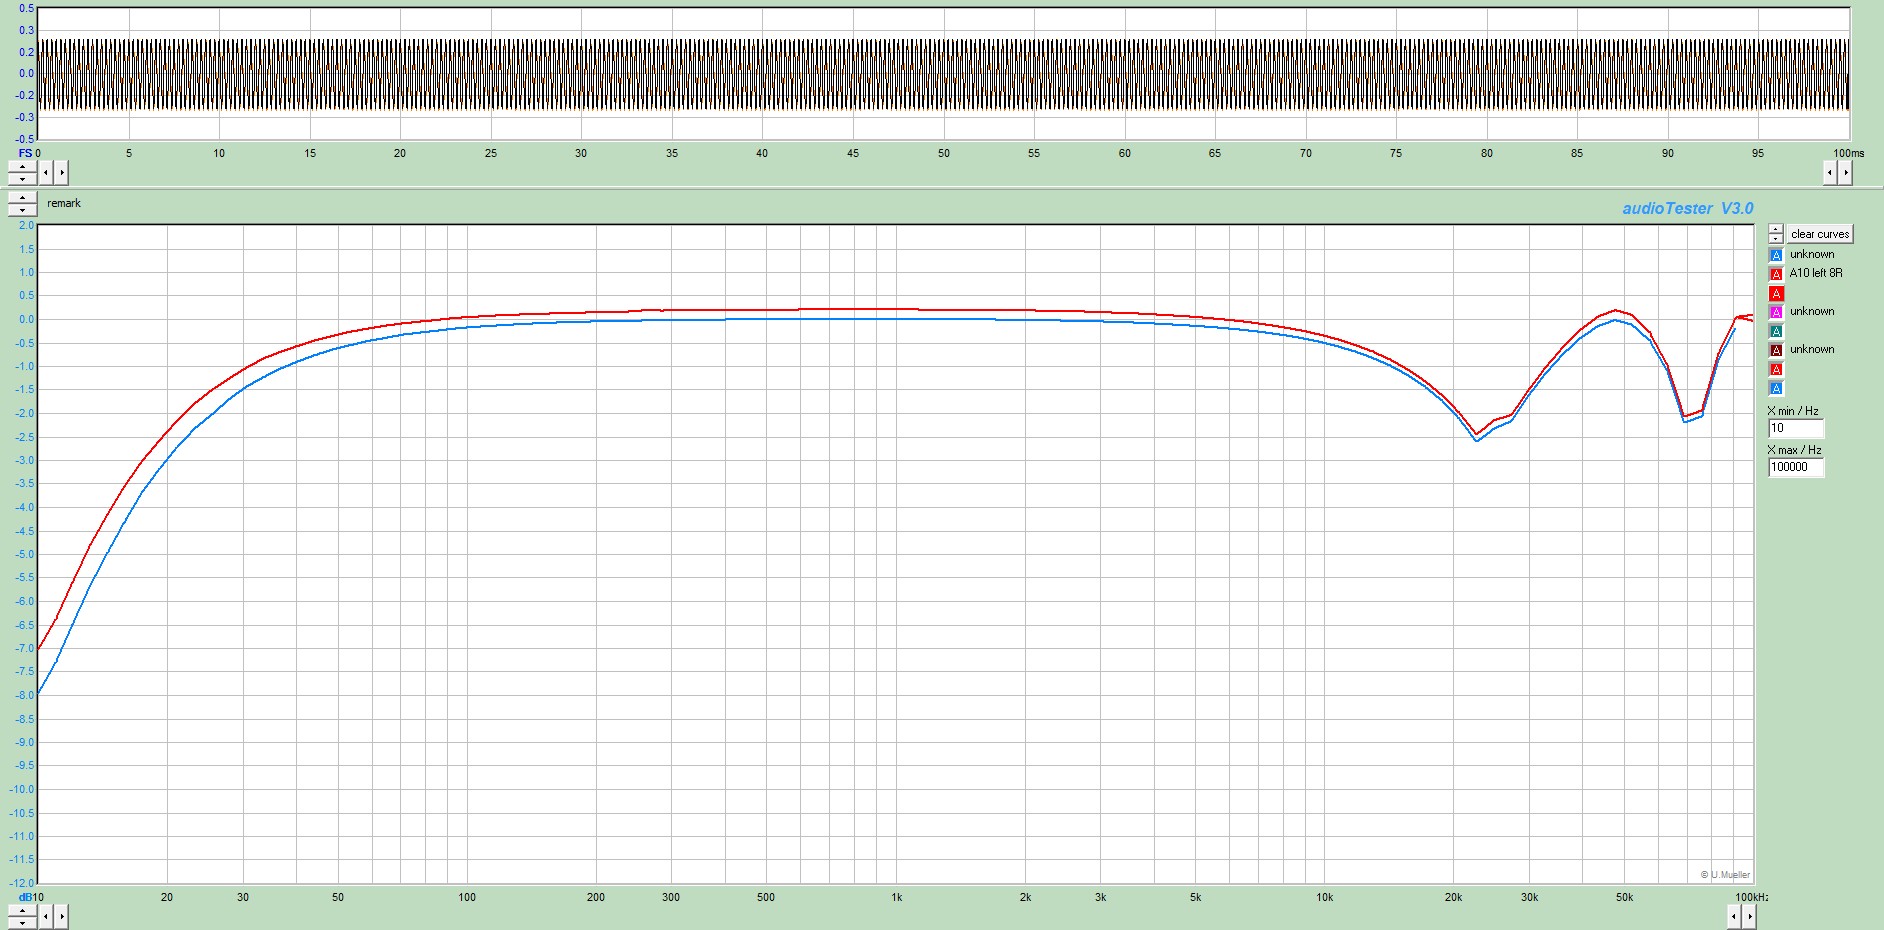Click down arrow of stepper beside clear curves
Image resolution: width=1884 pixels, height=930 pixels.
[1775, 239]
